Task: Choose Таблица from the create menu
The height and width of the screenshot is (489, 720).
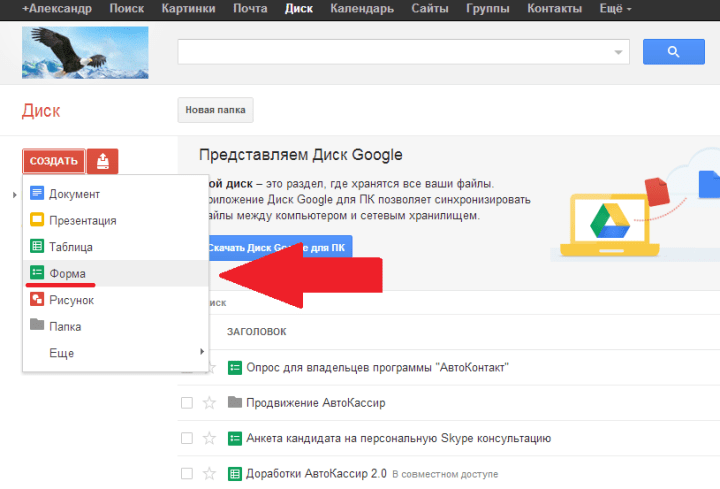Action: [x=116, y=247]
